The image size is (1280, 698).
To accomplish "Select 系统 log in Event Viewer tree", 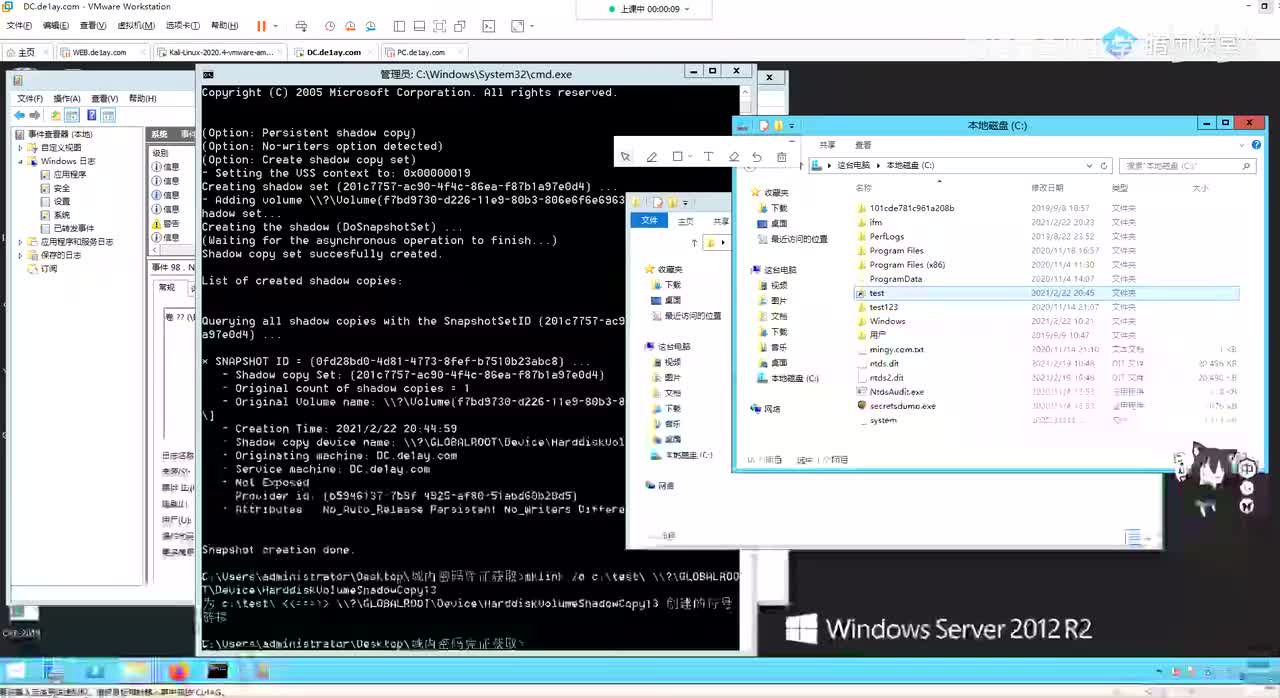I will 62,215.
